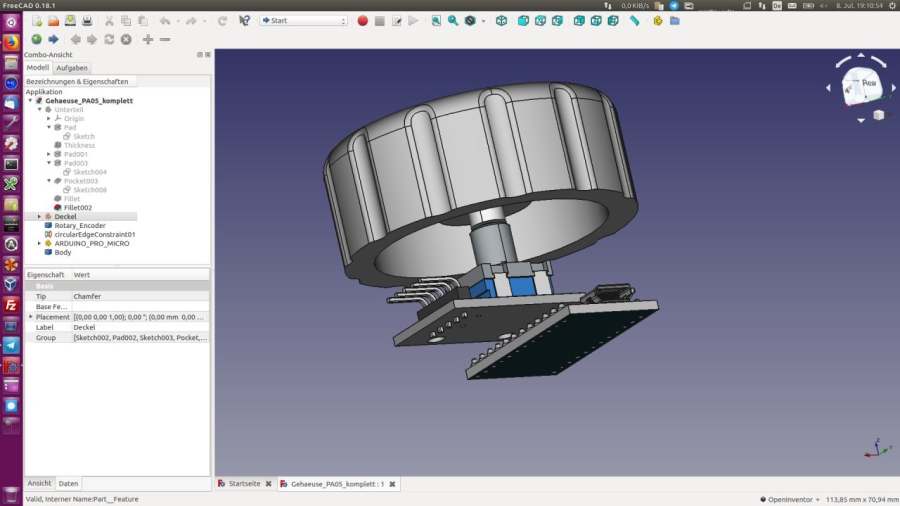900x506 pixels.
Task: Stop loading with the X circle icon
Action: point(126,39)
